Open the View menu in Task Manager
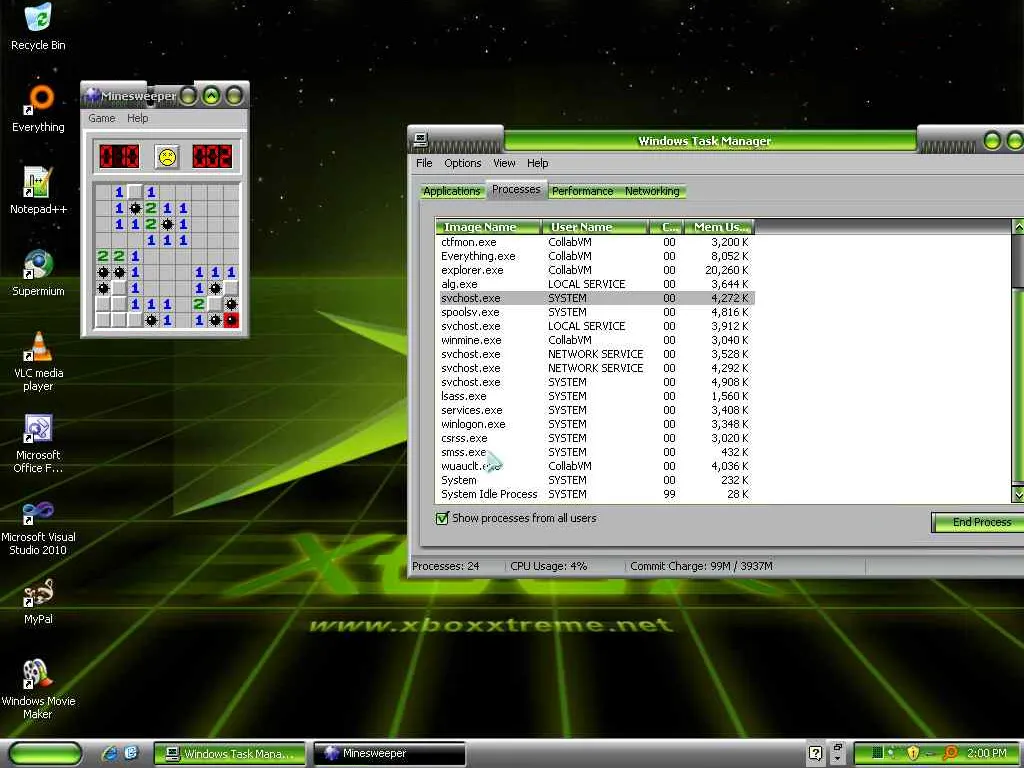Image resolution: width=1024 pixels, height=768 pixels. 504,163
